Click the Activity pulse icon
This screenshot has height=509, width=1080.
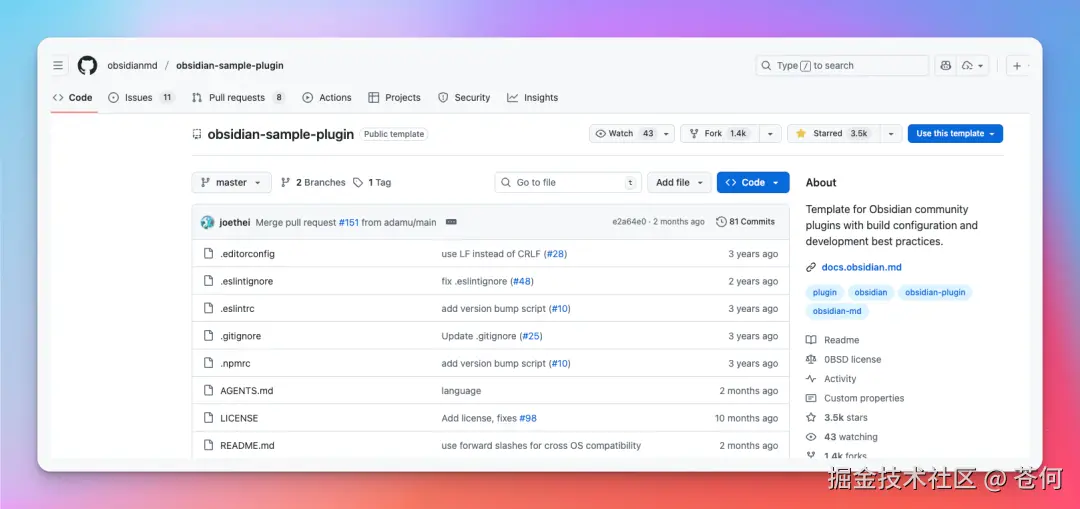pyautogui.click(x=811, y=378)
